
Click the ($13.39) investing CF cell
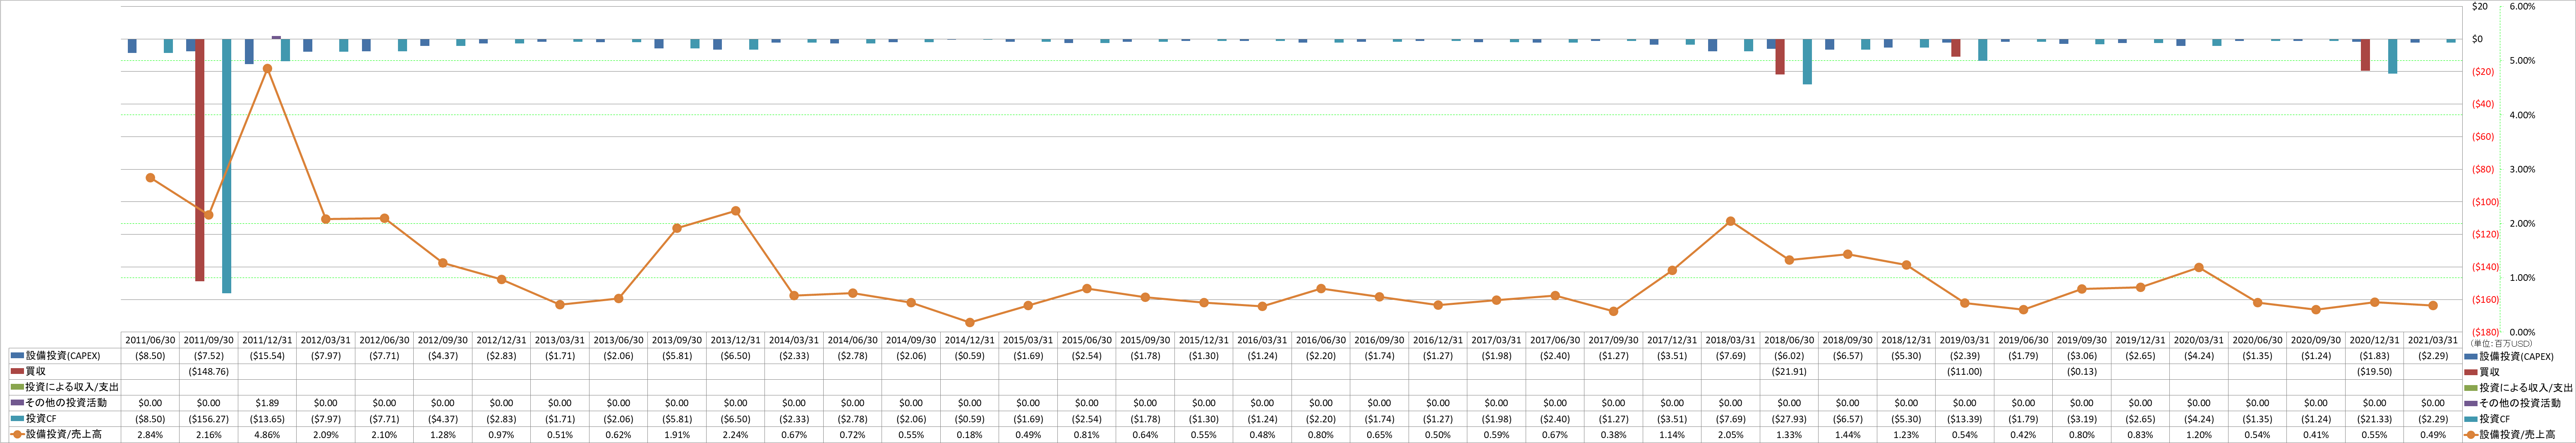click(1964, 419)
